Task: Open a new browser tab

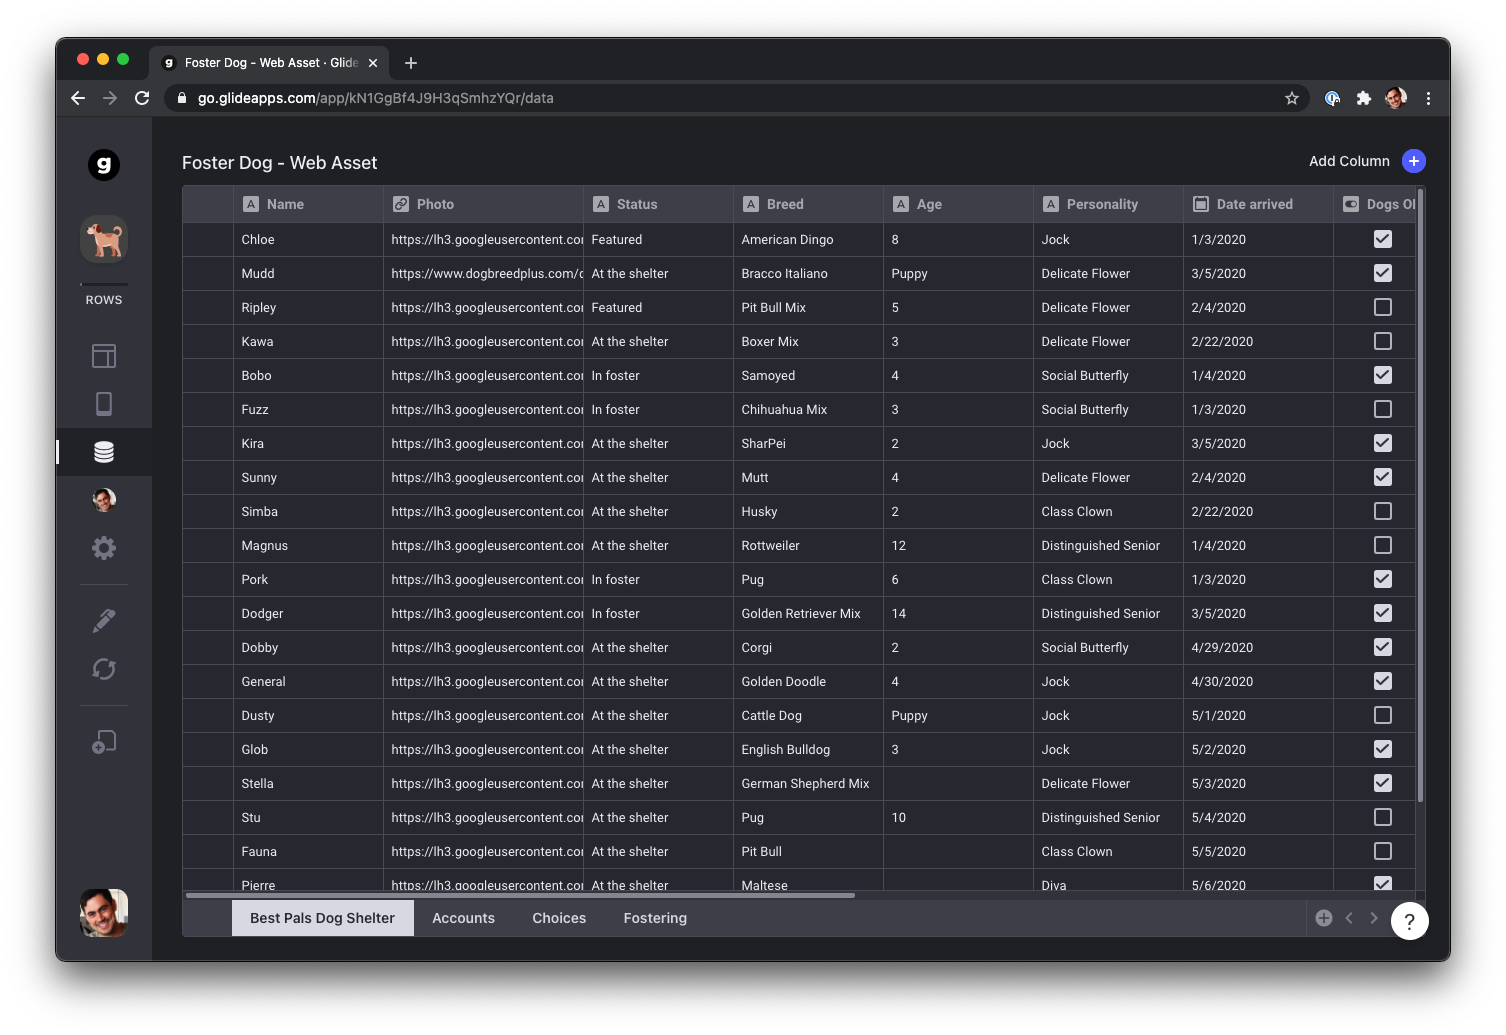Action: click(x=411, y=63)
